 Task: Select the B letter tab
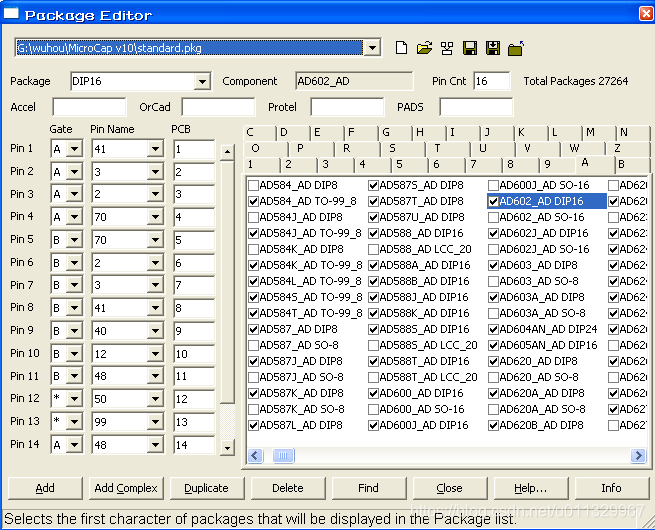pyautogui.click(x=632, y=165)
